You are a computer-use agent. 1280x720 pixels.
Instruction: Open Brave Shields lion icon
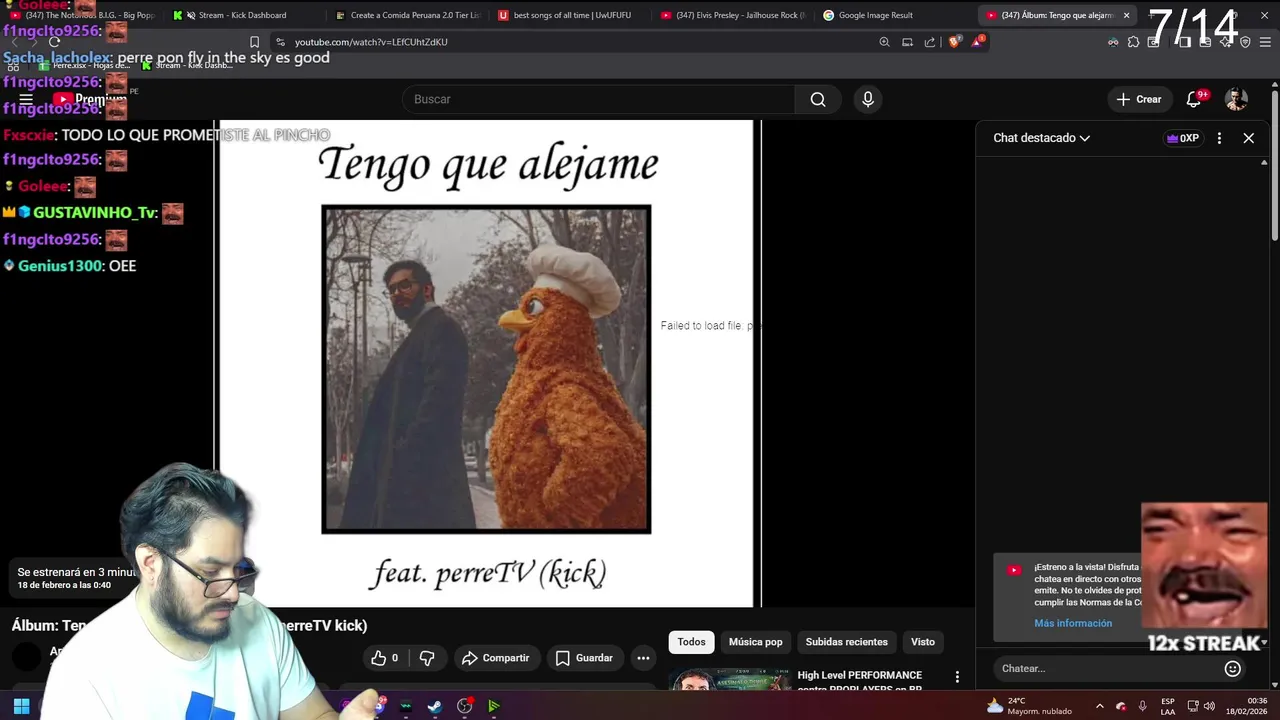(x=954, y=42)
